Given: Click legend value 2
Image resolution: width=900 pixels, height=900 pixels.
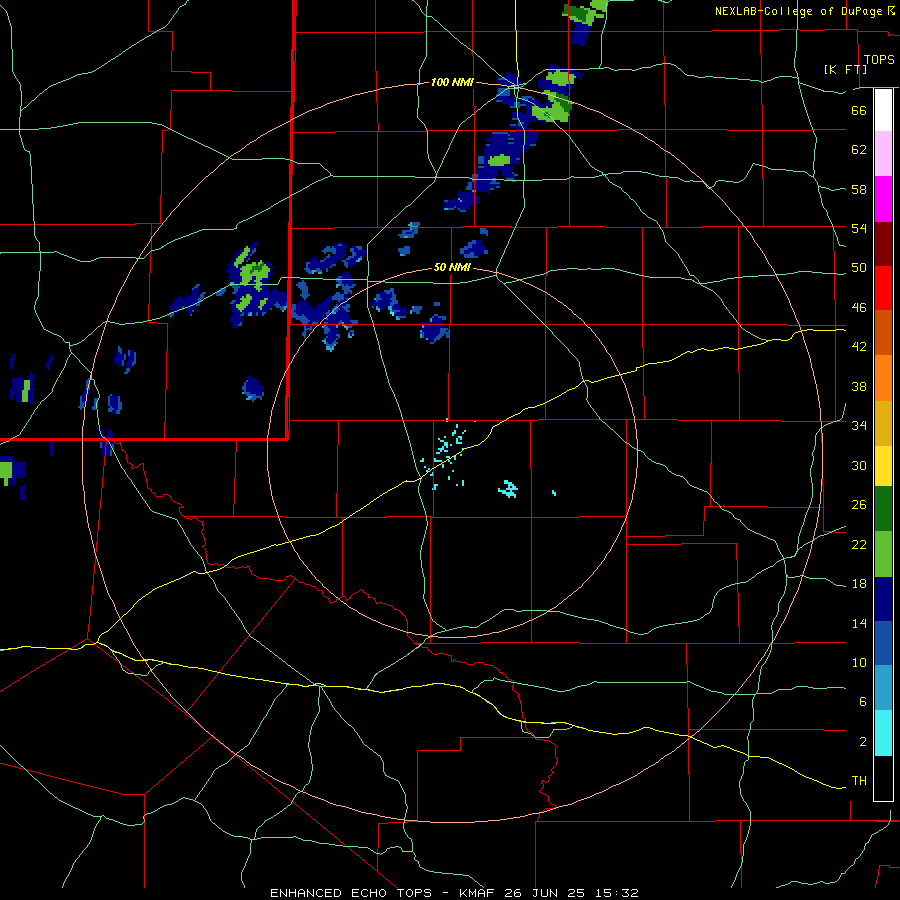Looking at the screenshot, I should pyautogui.click(x=862, y=741).
